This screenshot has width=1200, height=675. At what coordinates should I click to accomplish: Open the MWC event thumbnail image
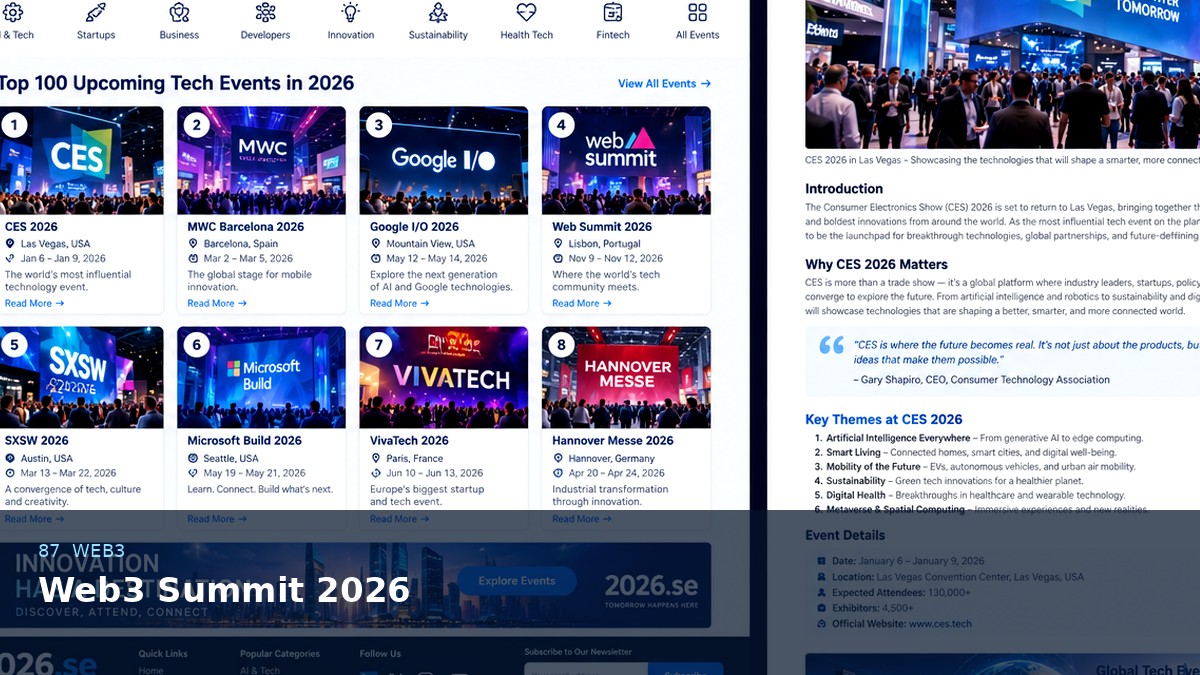[262, 160]
